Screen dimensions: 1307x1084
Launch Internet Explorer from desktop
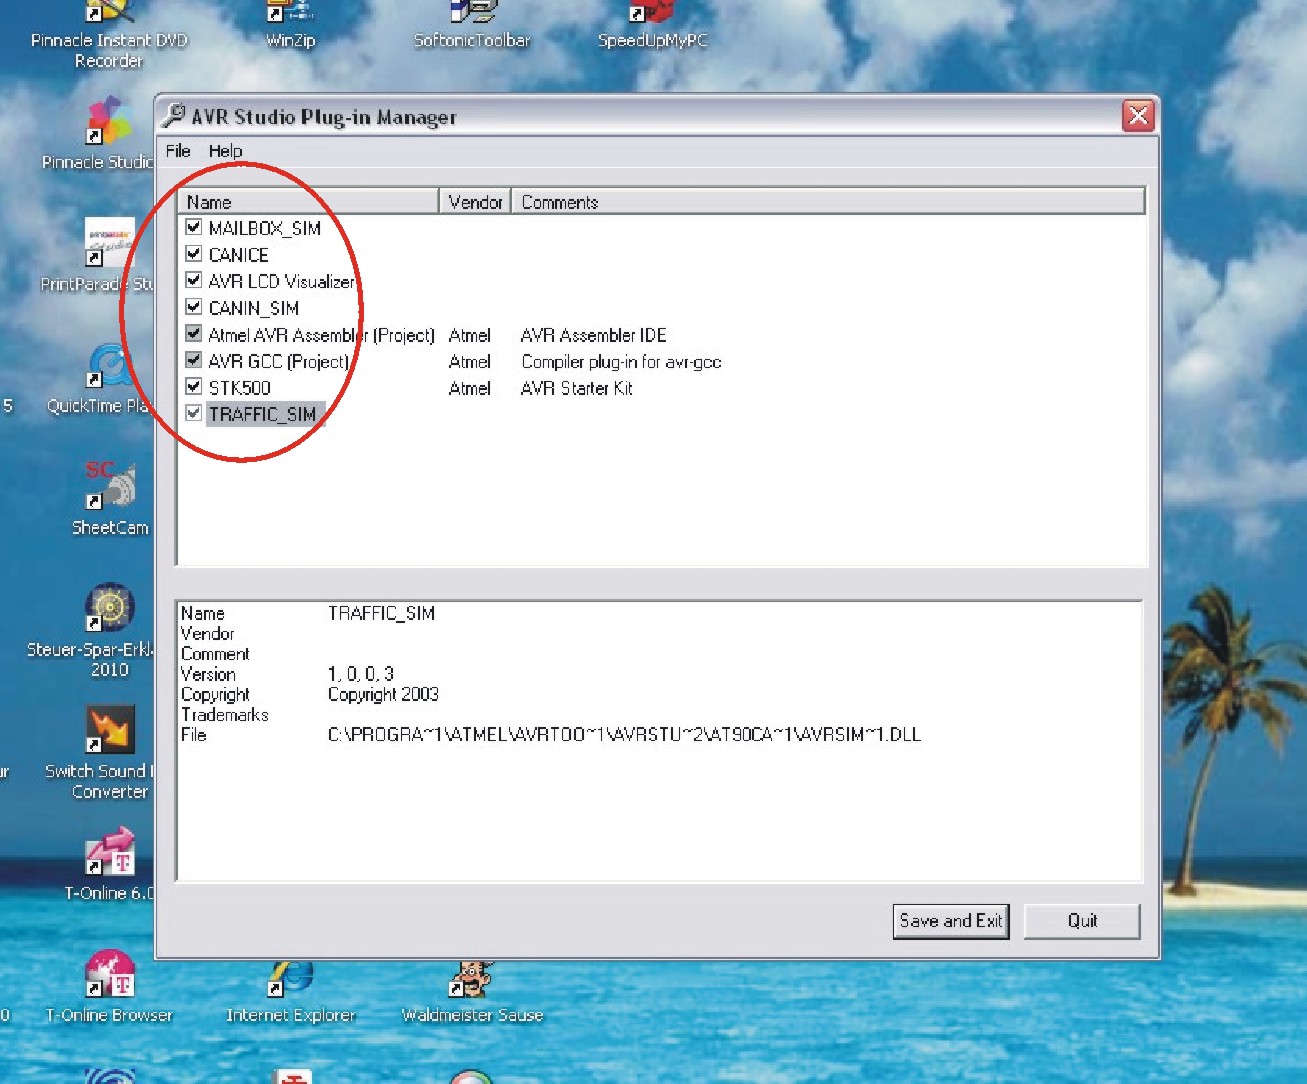tap(290, 990)
